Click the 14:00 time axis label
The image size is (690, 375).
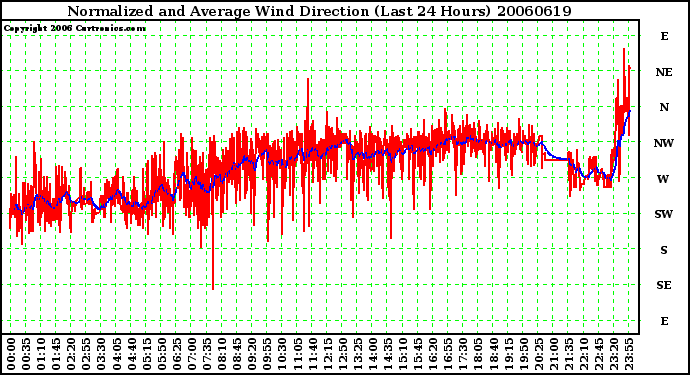373,354
